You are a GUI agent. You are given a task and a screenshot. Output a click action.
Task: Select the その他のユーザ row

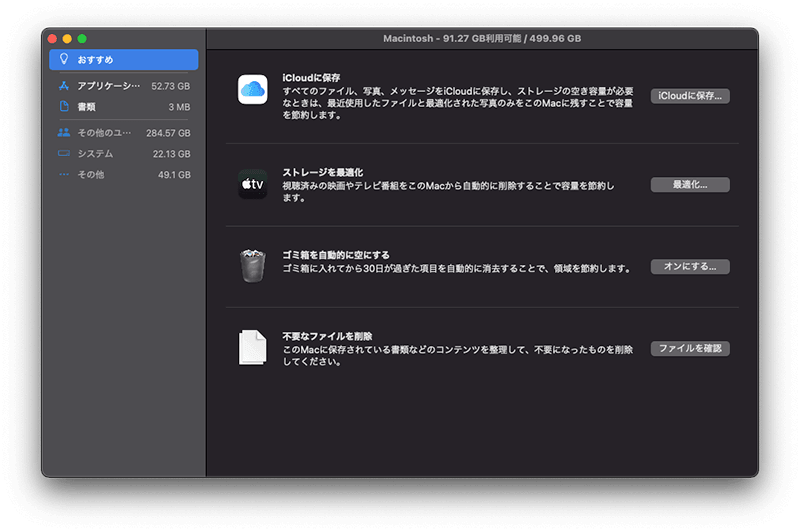click(123, 133)
